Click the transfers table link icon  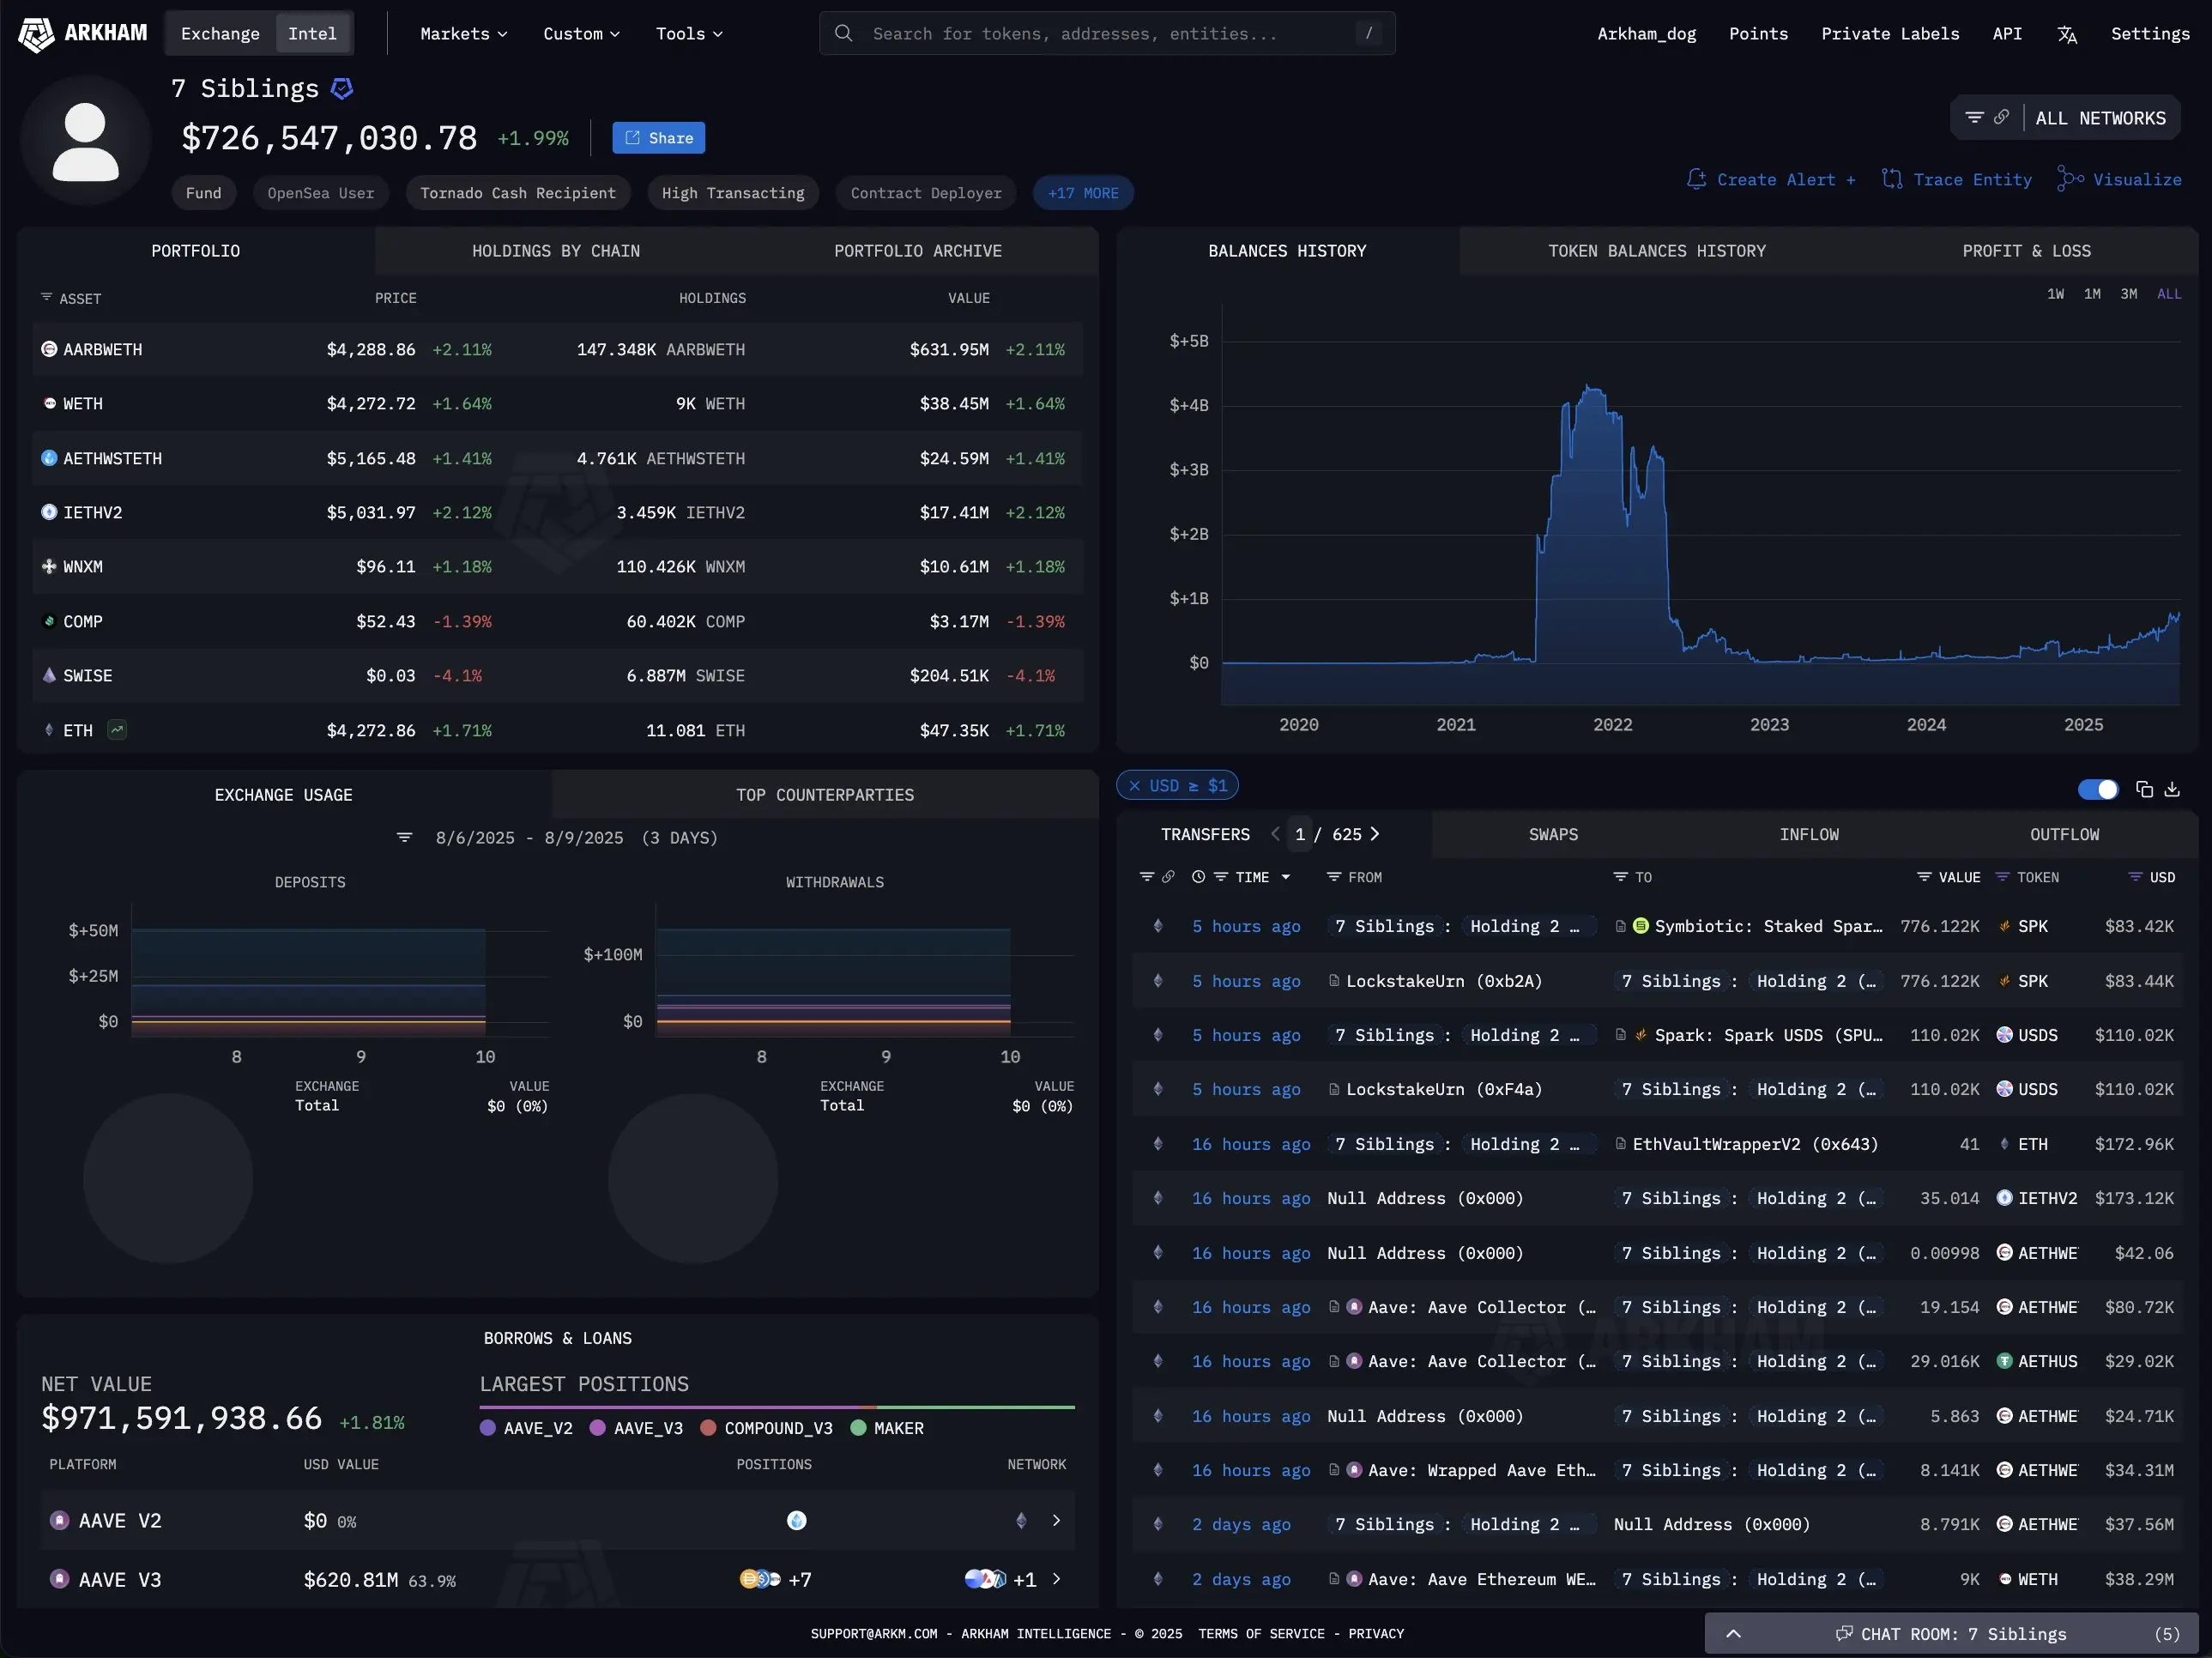(x=1168, y=876)
